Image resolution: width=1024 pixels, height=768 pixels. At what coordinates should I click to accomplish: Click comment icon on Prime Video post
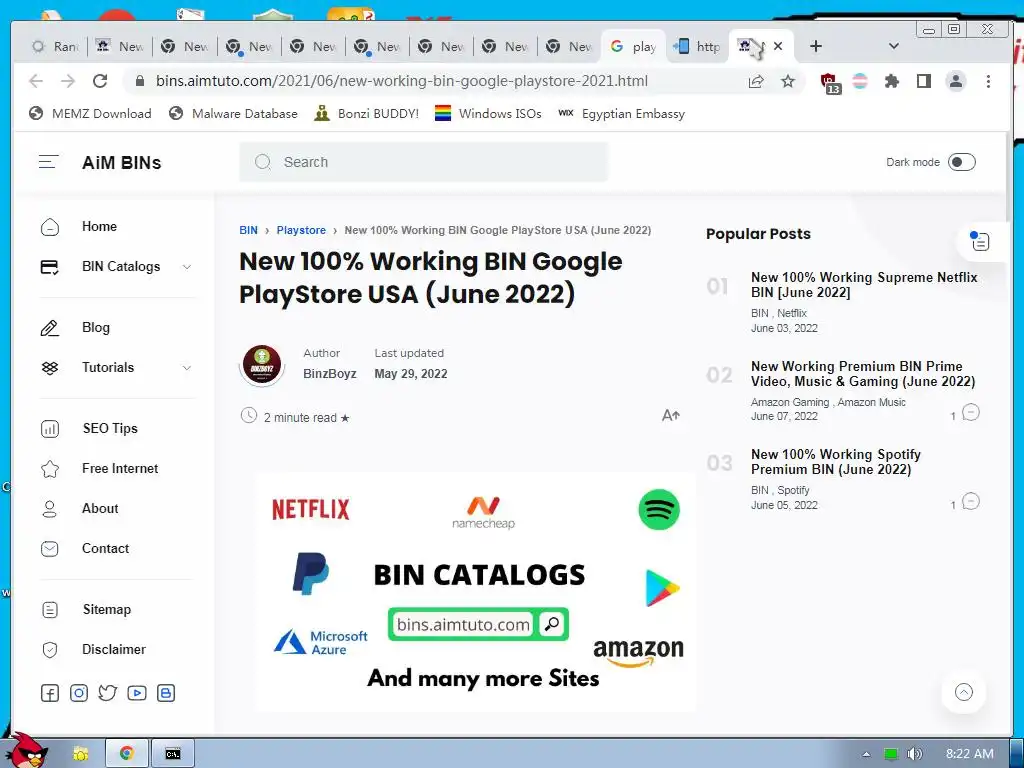[x=970, y=413]
